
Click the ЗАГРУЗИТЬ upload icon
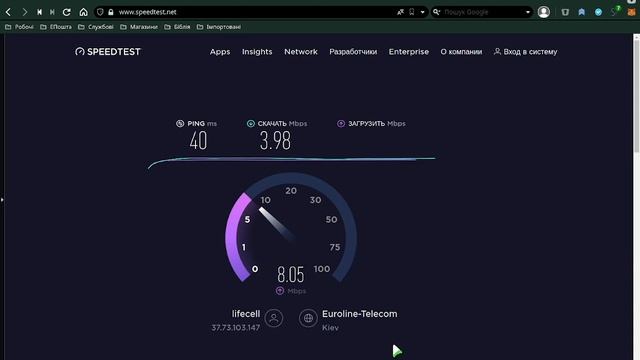point(341,123)
